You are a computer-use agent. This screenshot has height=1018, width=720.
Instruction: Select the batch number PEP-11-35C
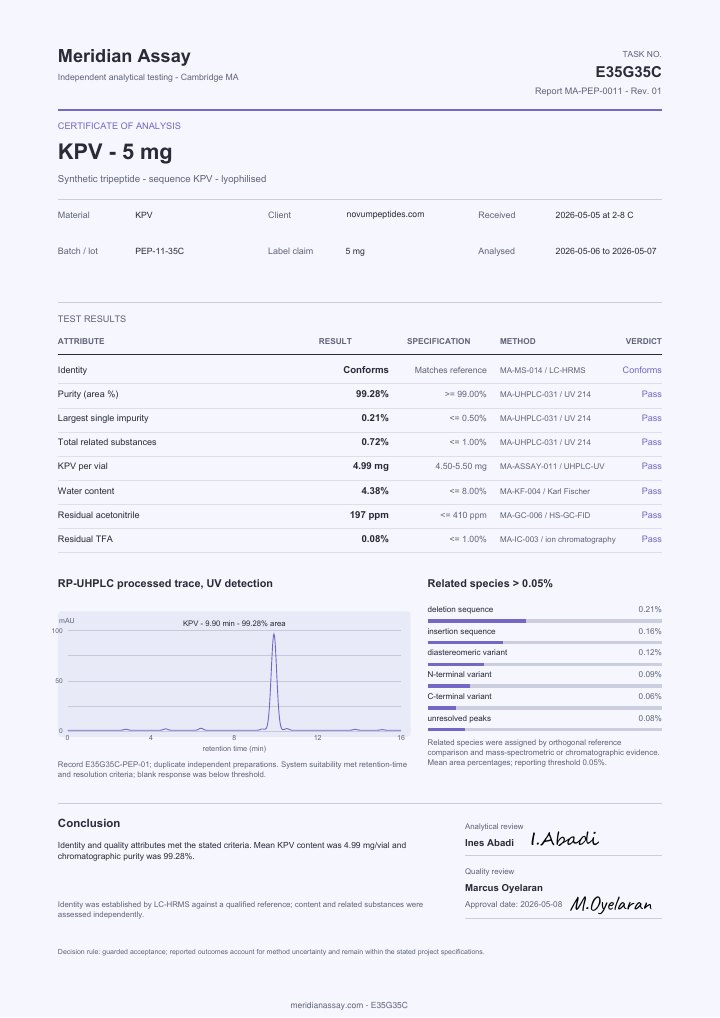[160, 251]
